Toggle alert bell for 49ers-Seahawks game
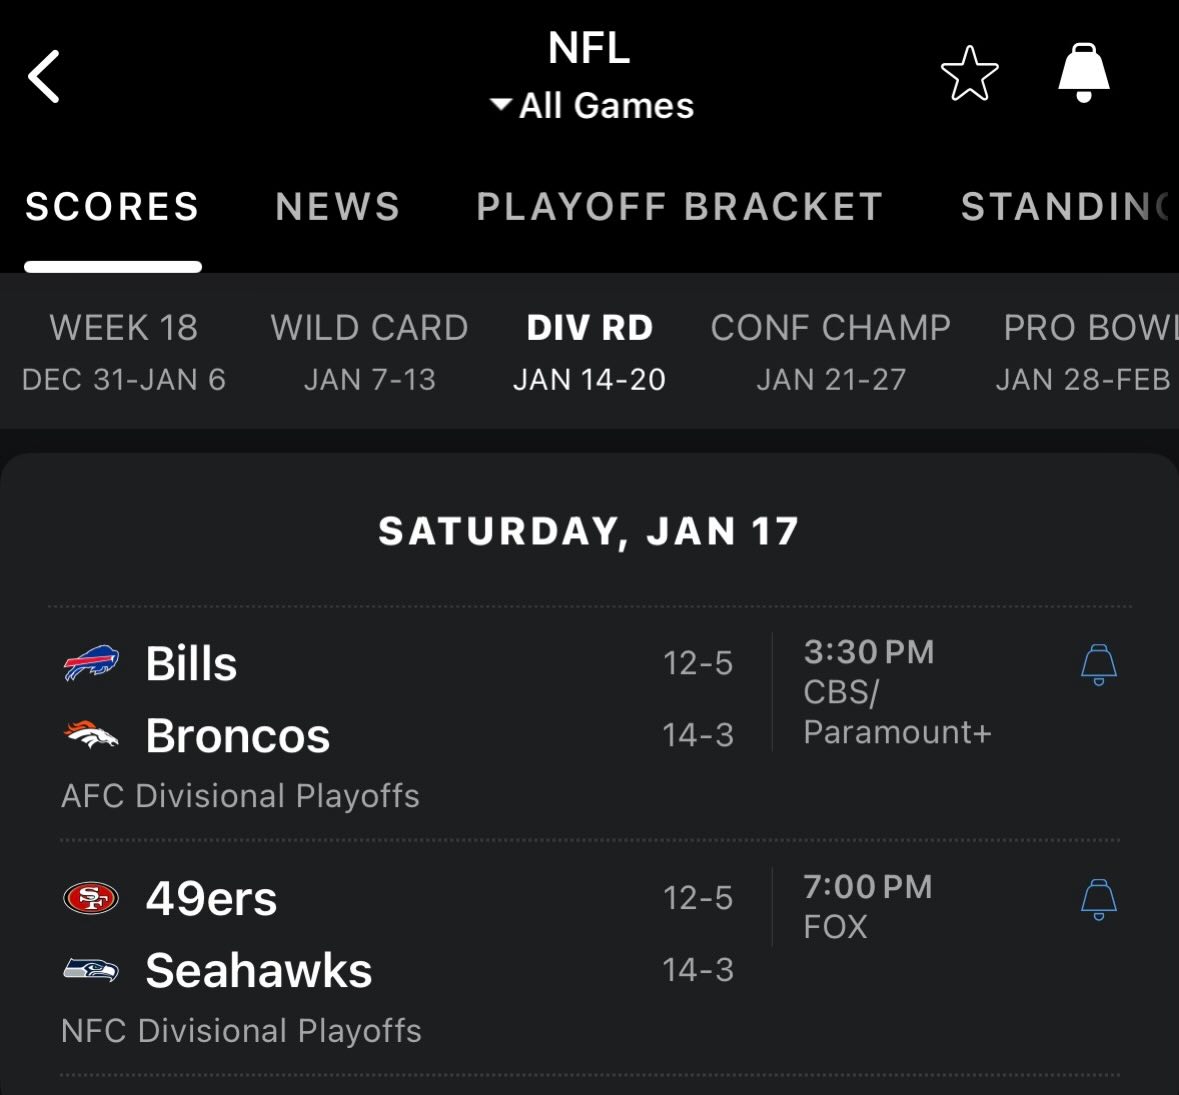 (1098, 899)
